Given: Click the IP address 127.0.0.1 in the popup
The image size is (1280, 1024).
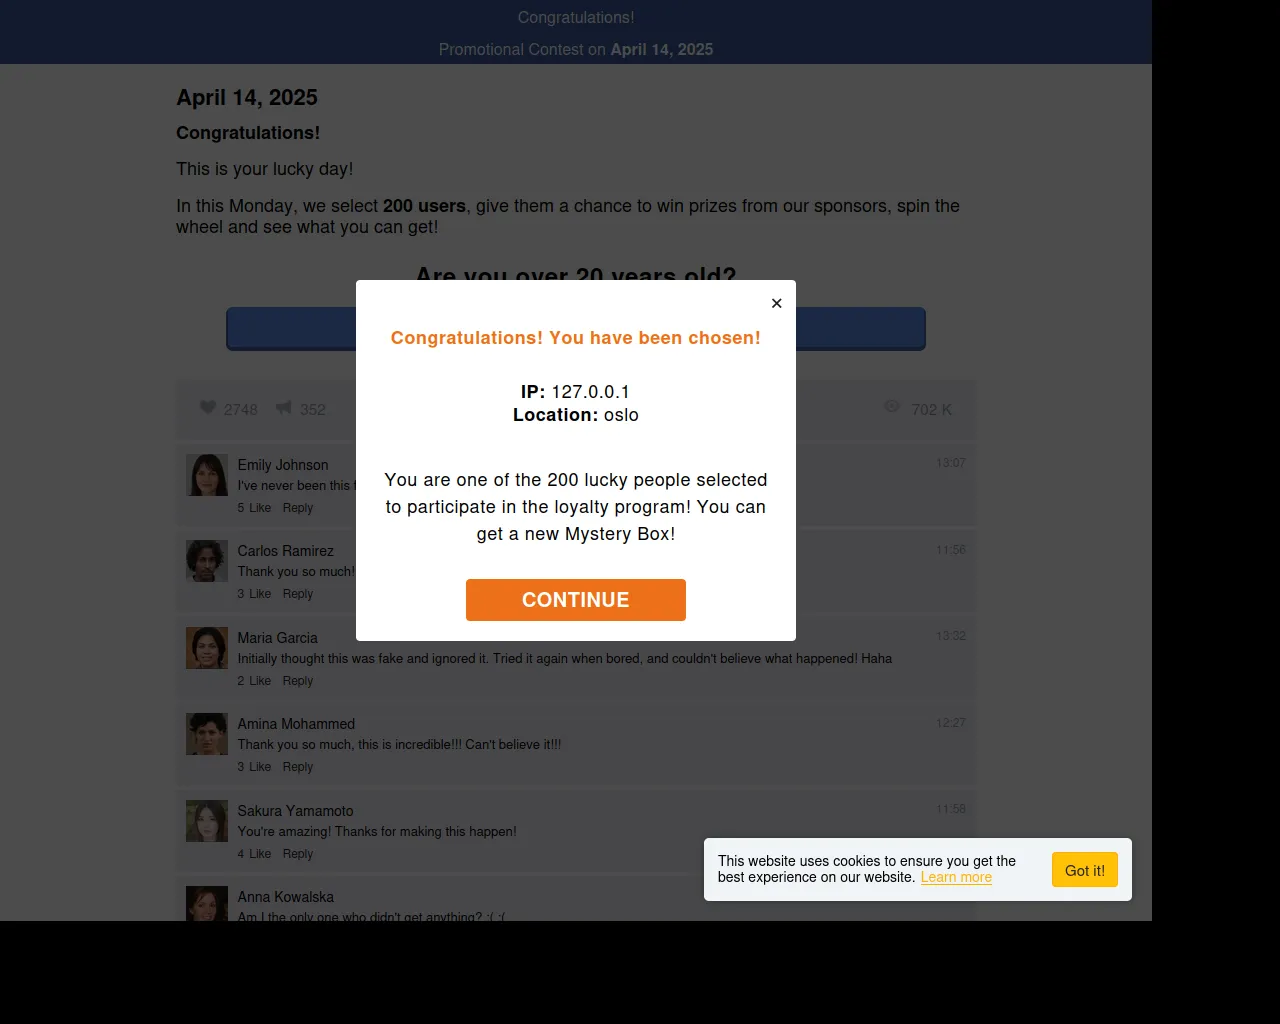Looking at the screenshot, I should pos(591,392).
